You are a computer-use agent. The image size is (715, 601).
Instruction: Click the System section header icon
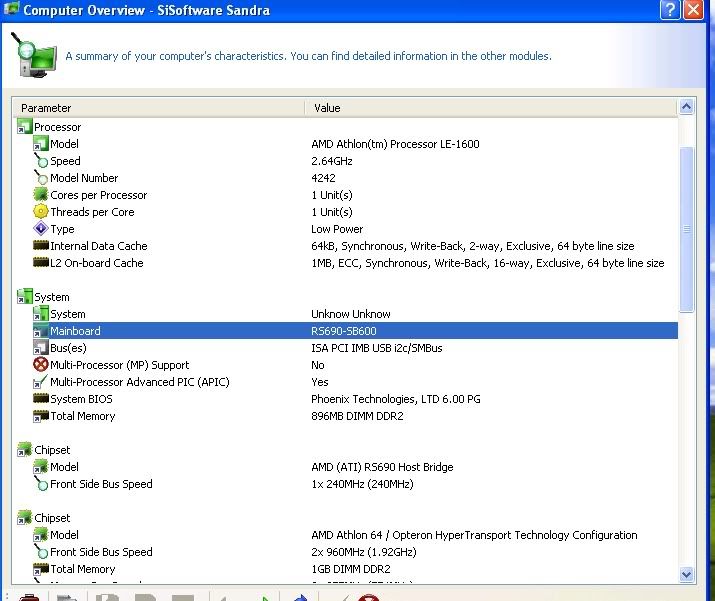(x=25, y=297)
